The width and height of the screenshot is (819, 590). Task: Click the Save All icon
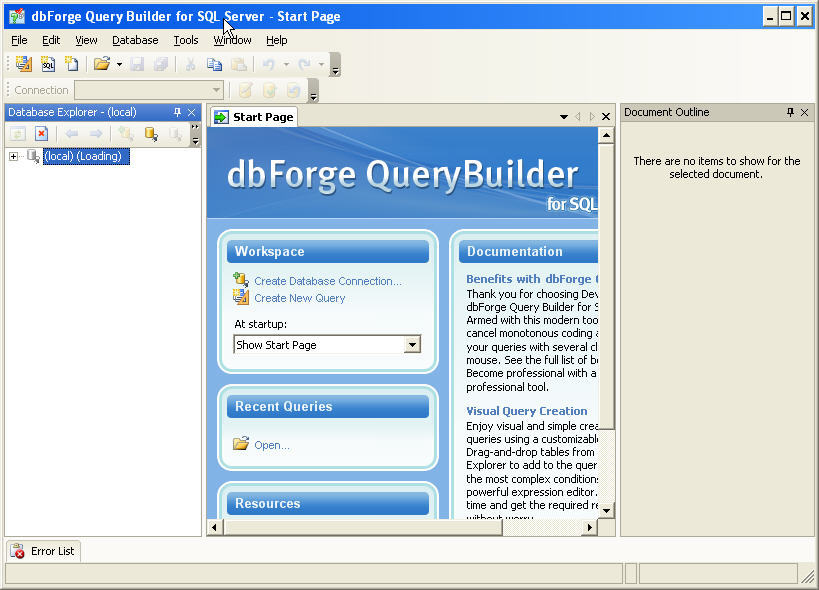[x=161, y=64]
